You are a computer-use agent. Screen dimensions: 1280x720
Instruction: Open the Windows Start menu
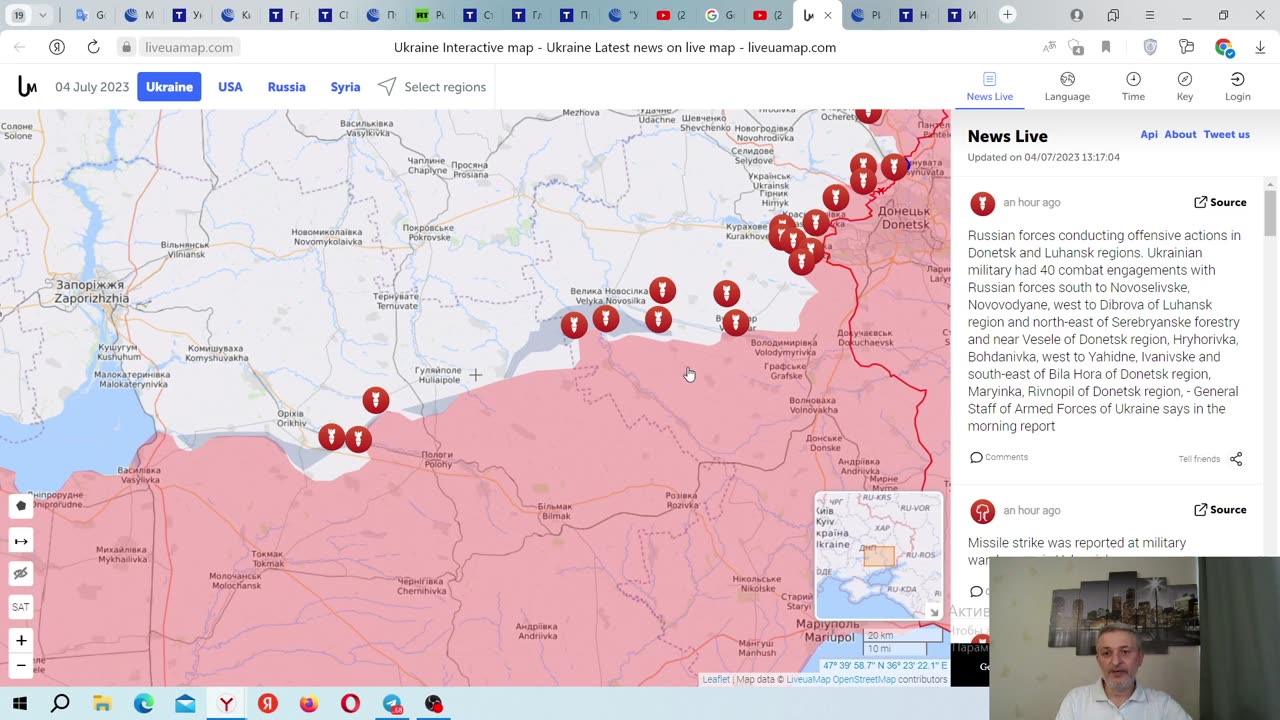click(x=20, y=704)
